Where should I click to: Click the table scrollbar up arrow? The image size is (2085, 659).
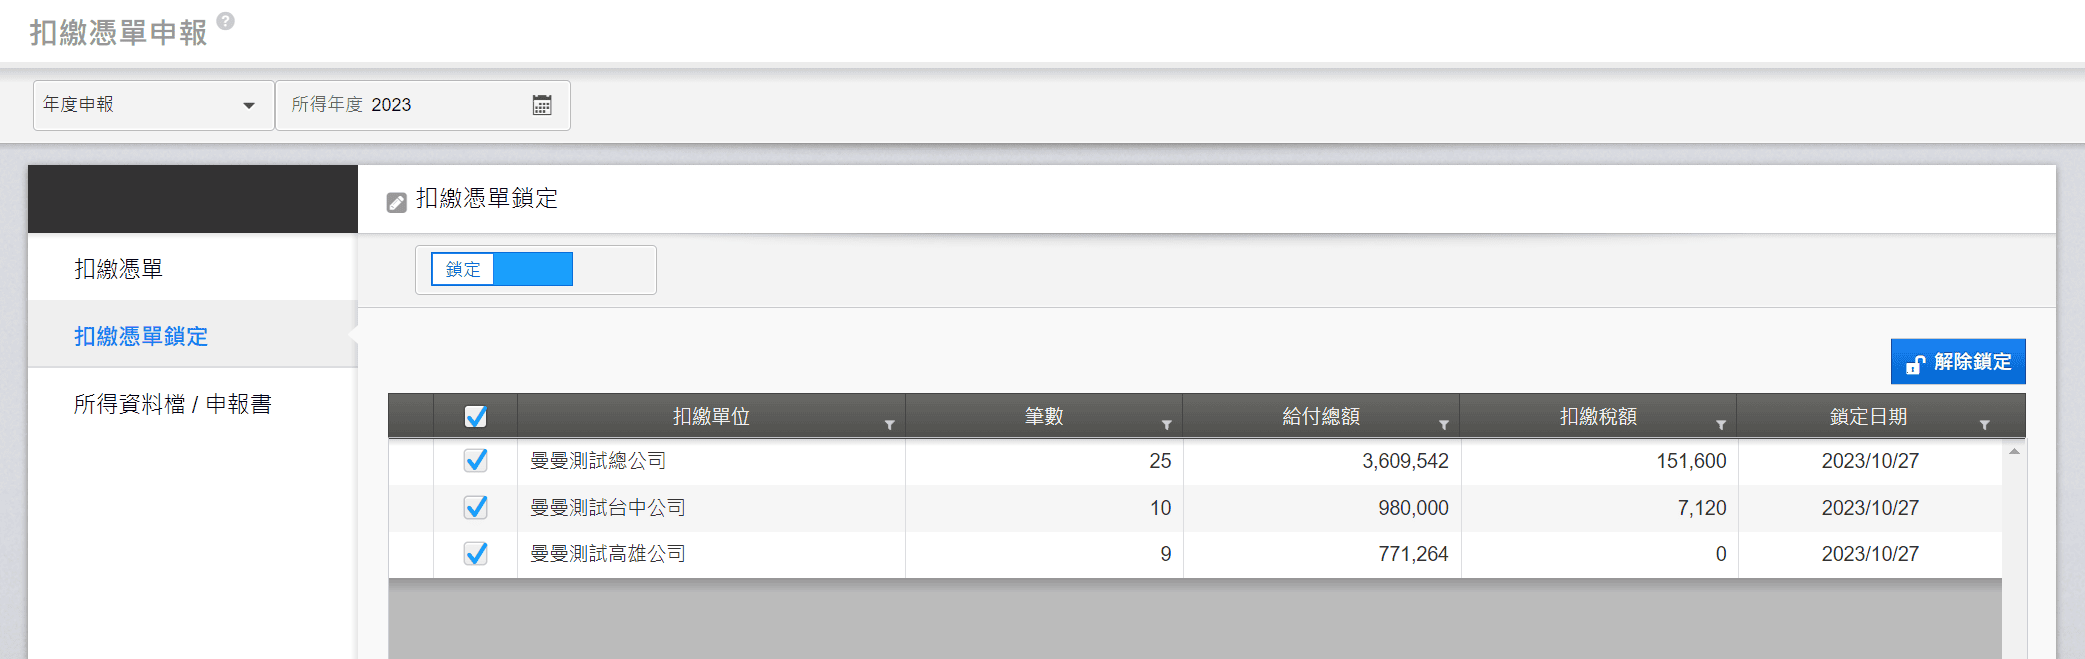click(x=2014, y=452)
